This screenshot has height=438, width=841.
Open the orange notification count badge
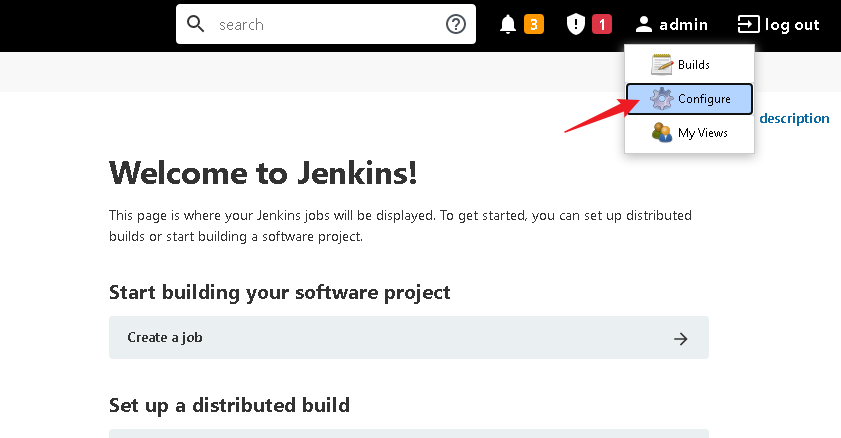[534, 25]
